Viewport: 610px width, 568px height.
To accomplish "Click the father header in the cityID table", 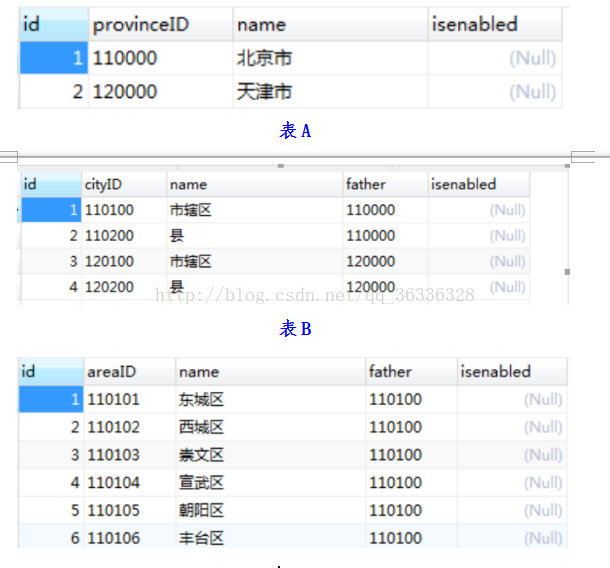I will coord(386,184).
